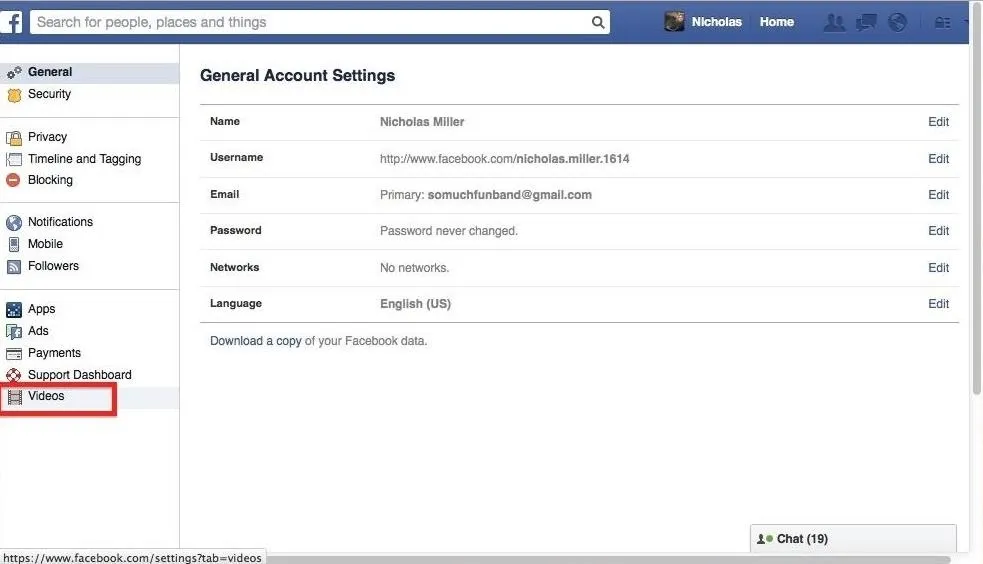Open the privacy shortcuts lock icon
Image resolution: width=983 pixels, height=564 pixels.
(942, 23)
